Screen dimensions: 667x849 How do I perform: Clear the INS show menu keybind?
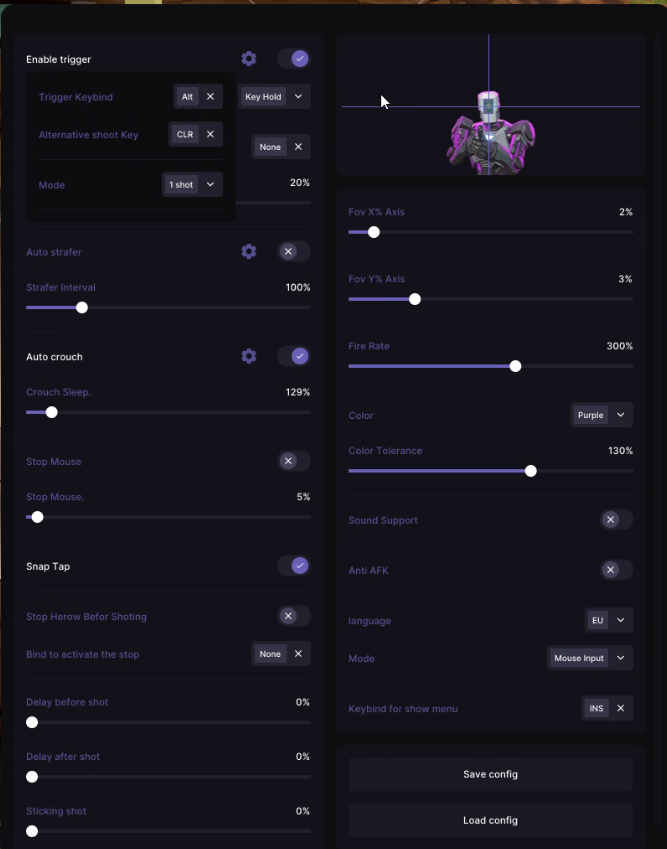(620, 708)
